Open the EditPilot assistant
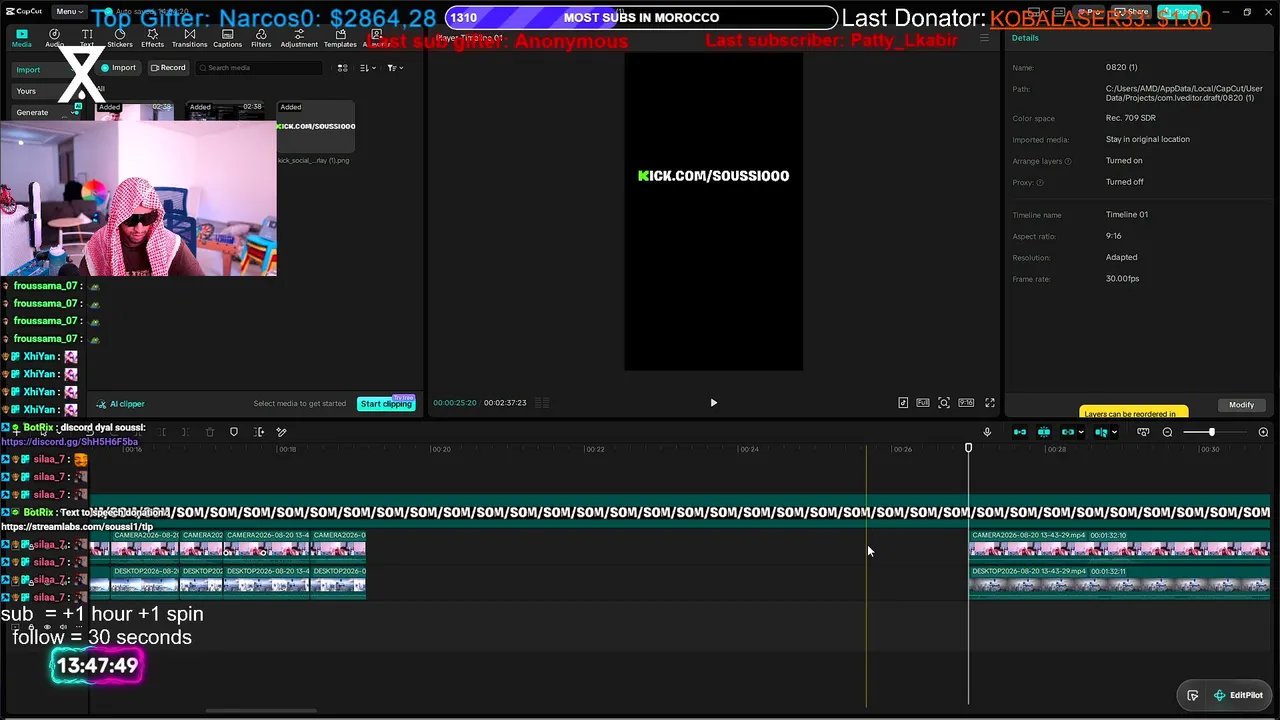The width and height of the screenshot is (1280, 720). (x=1238, y=695)
